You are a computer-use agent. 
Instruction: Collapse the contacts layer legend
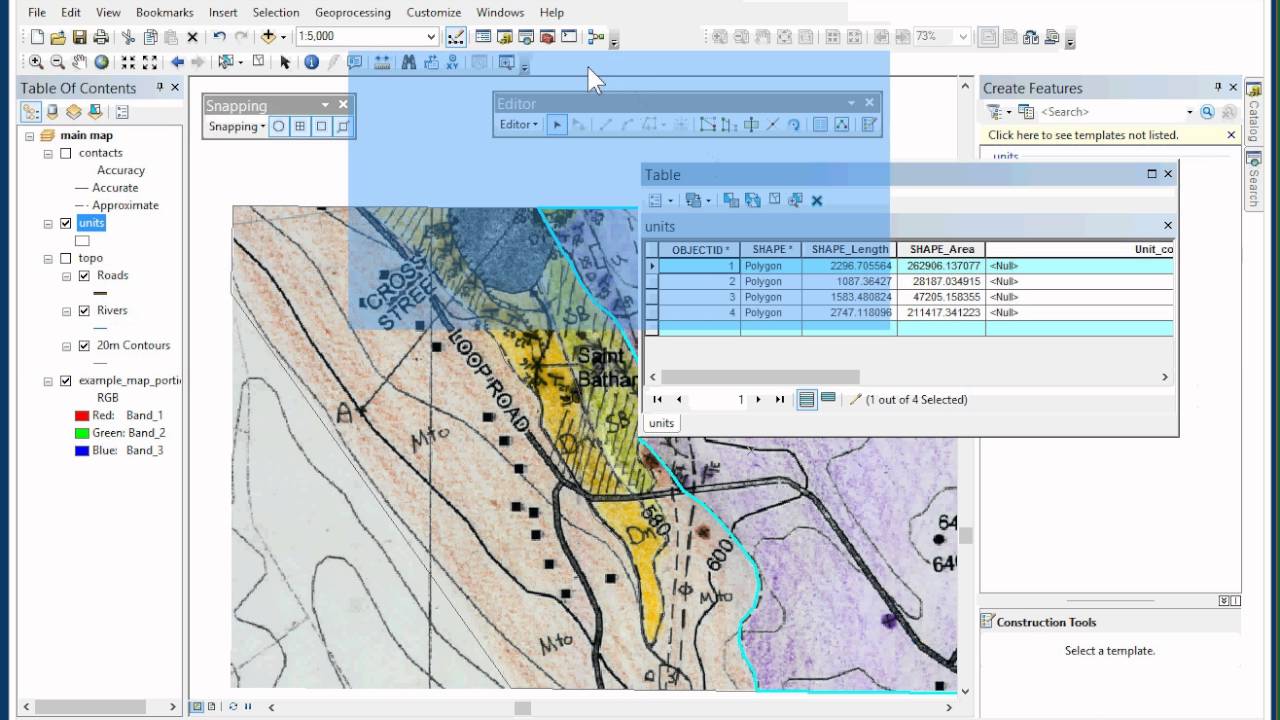click(48, 153)
